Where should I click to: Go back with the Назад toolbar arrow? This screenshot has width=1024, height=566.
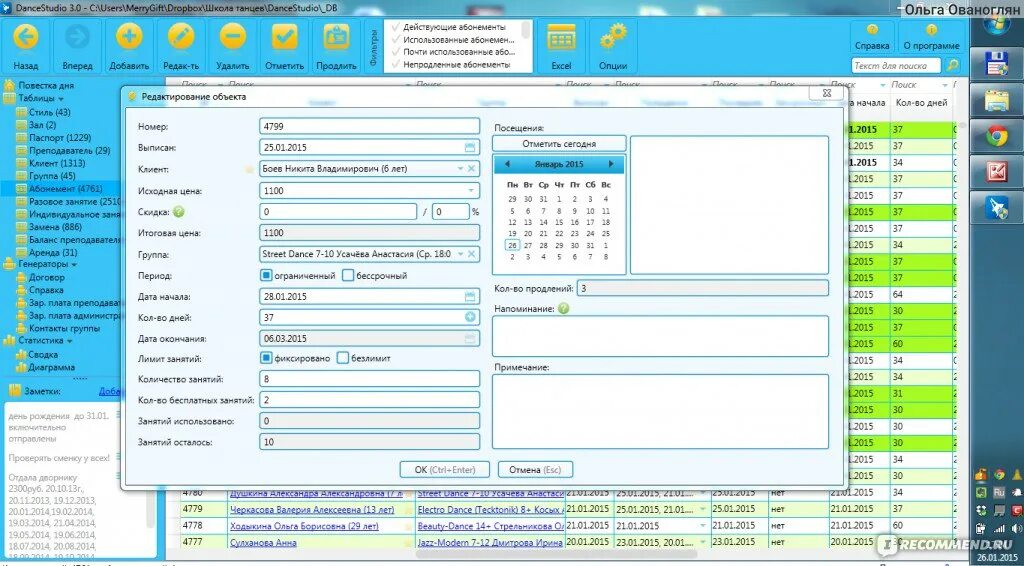pos(25,37)
